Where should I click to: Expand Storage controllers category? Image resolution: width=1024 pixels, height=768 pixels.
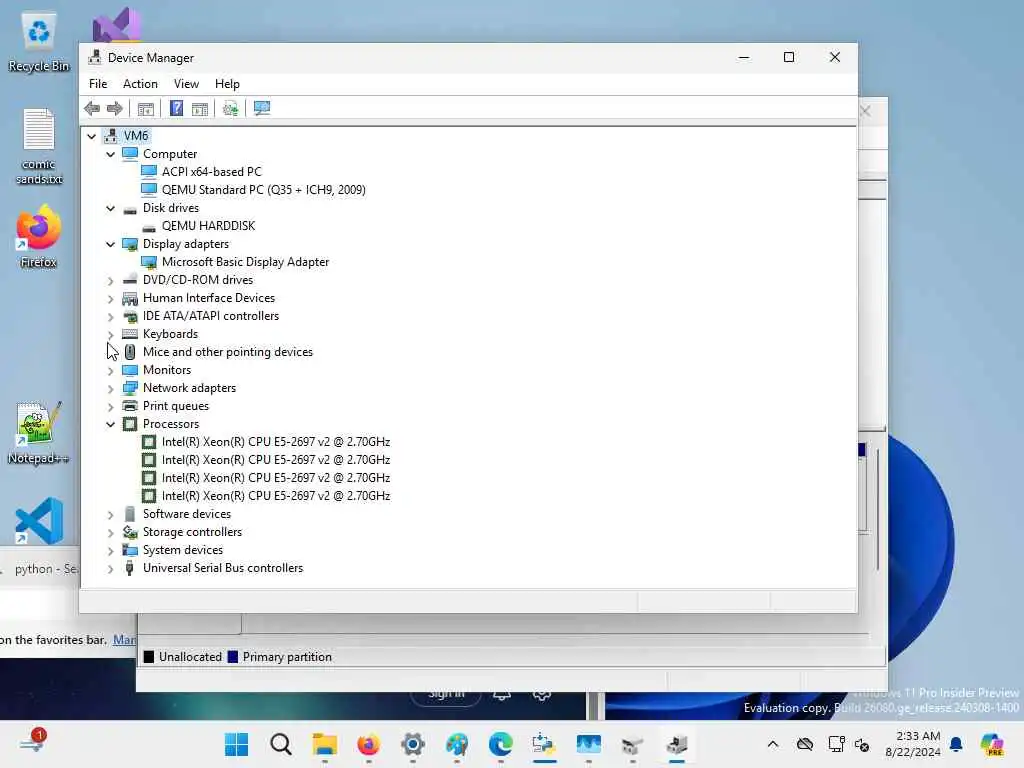110,532
